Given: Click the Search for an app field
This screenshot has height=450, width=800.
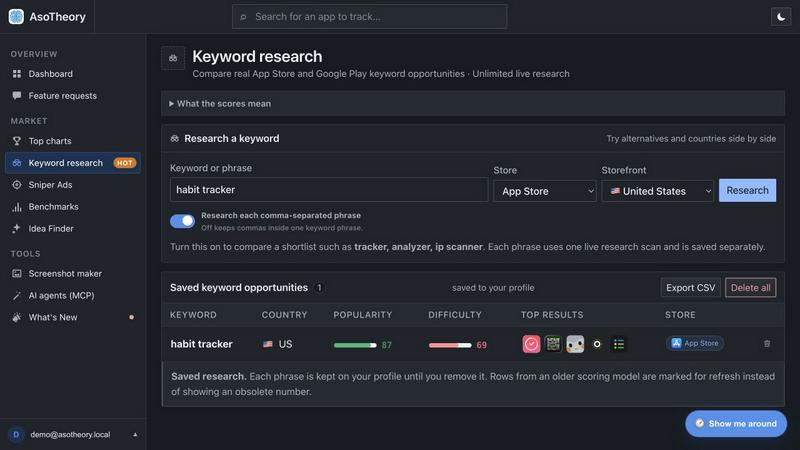Looking at the screenshot, I should point(369,17).
